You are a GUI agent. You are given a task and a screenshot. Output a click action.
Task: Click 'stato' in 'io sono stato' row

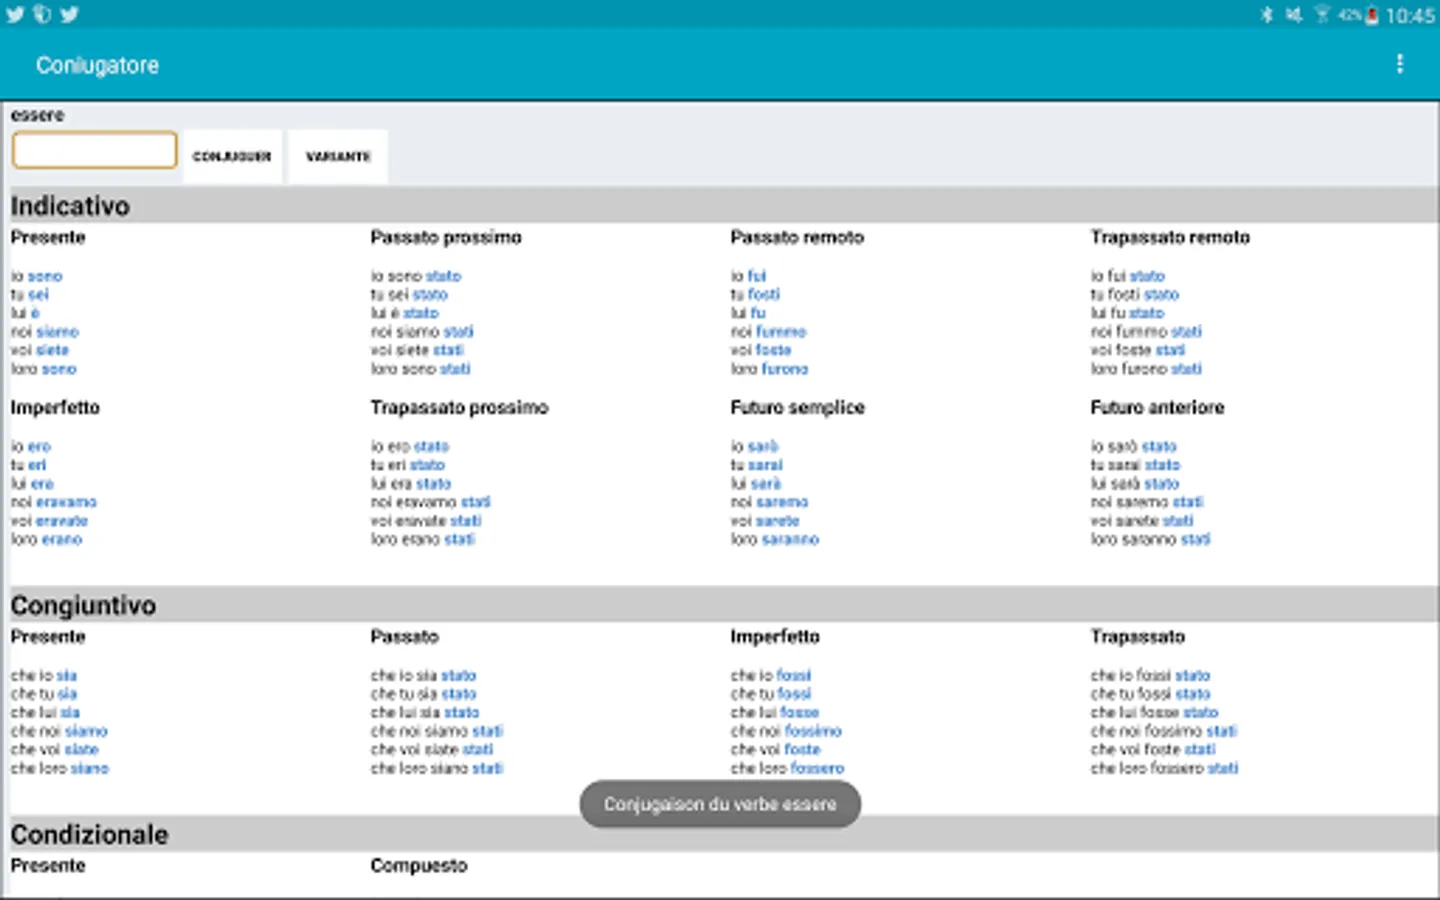click(443, 276)
